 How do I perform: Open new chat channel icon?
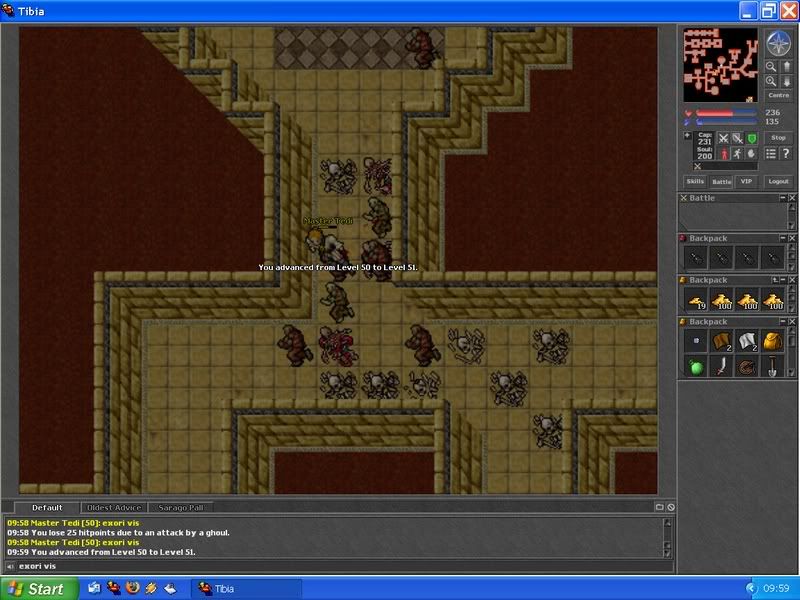click(659, 507)
